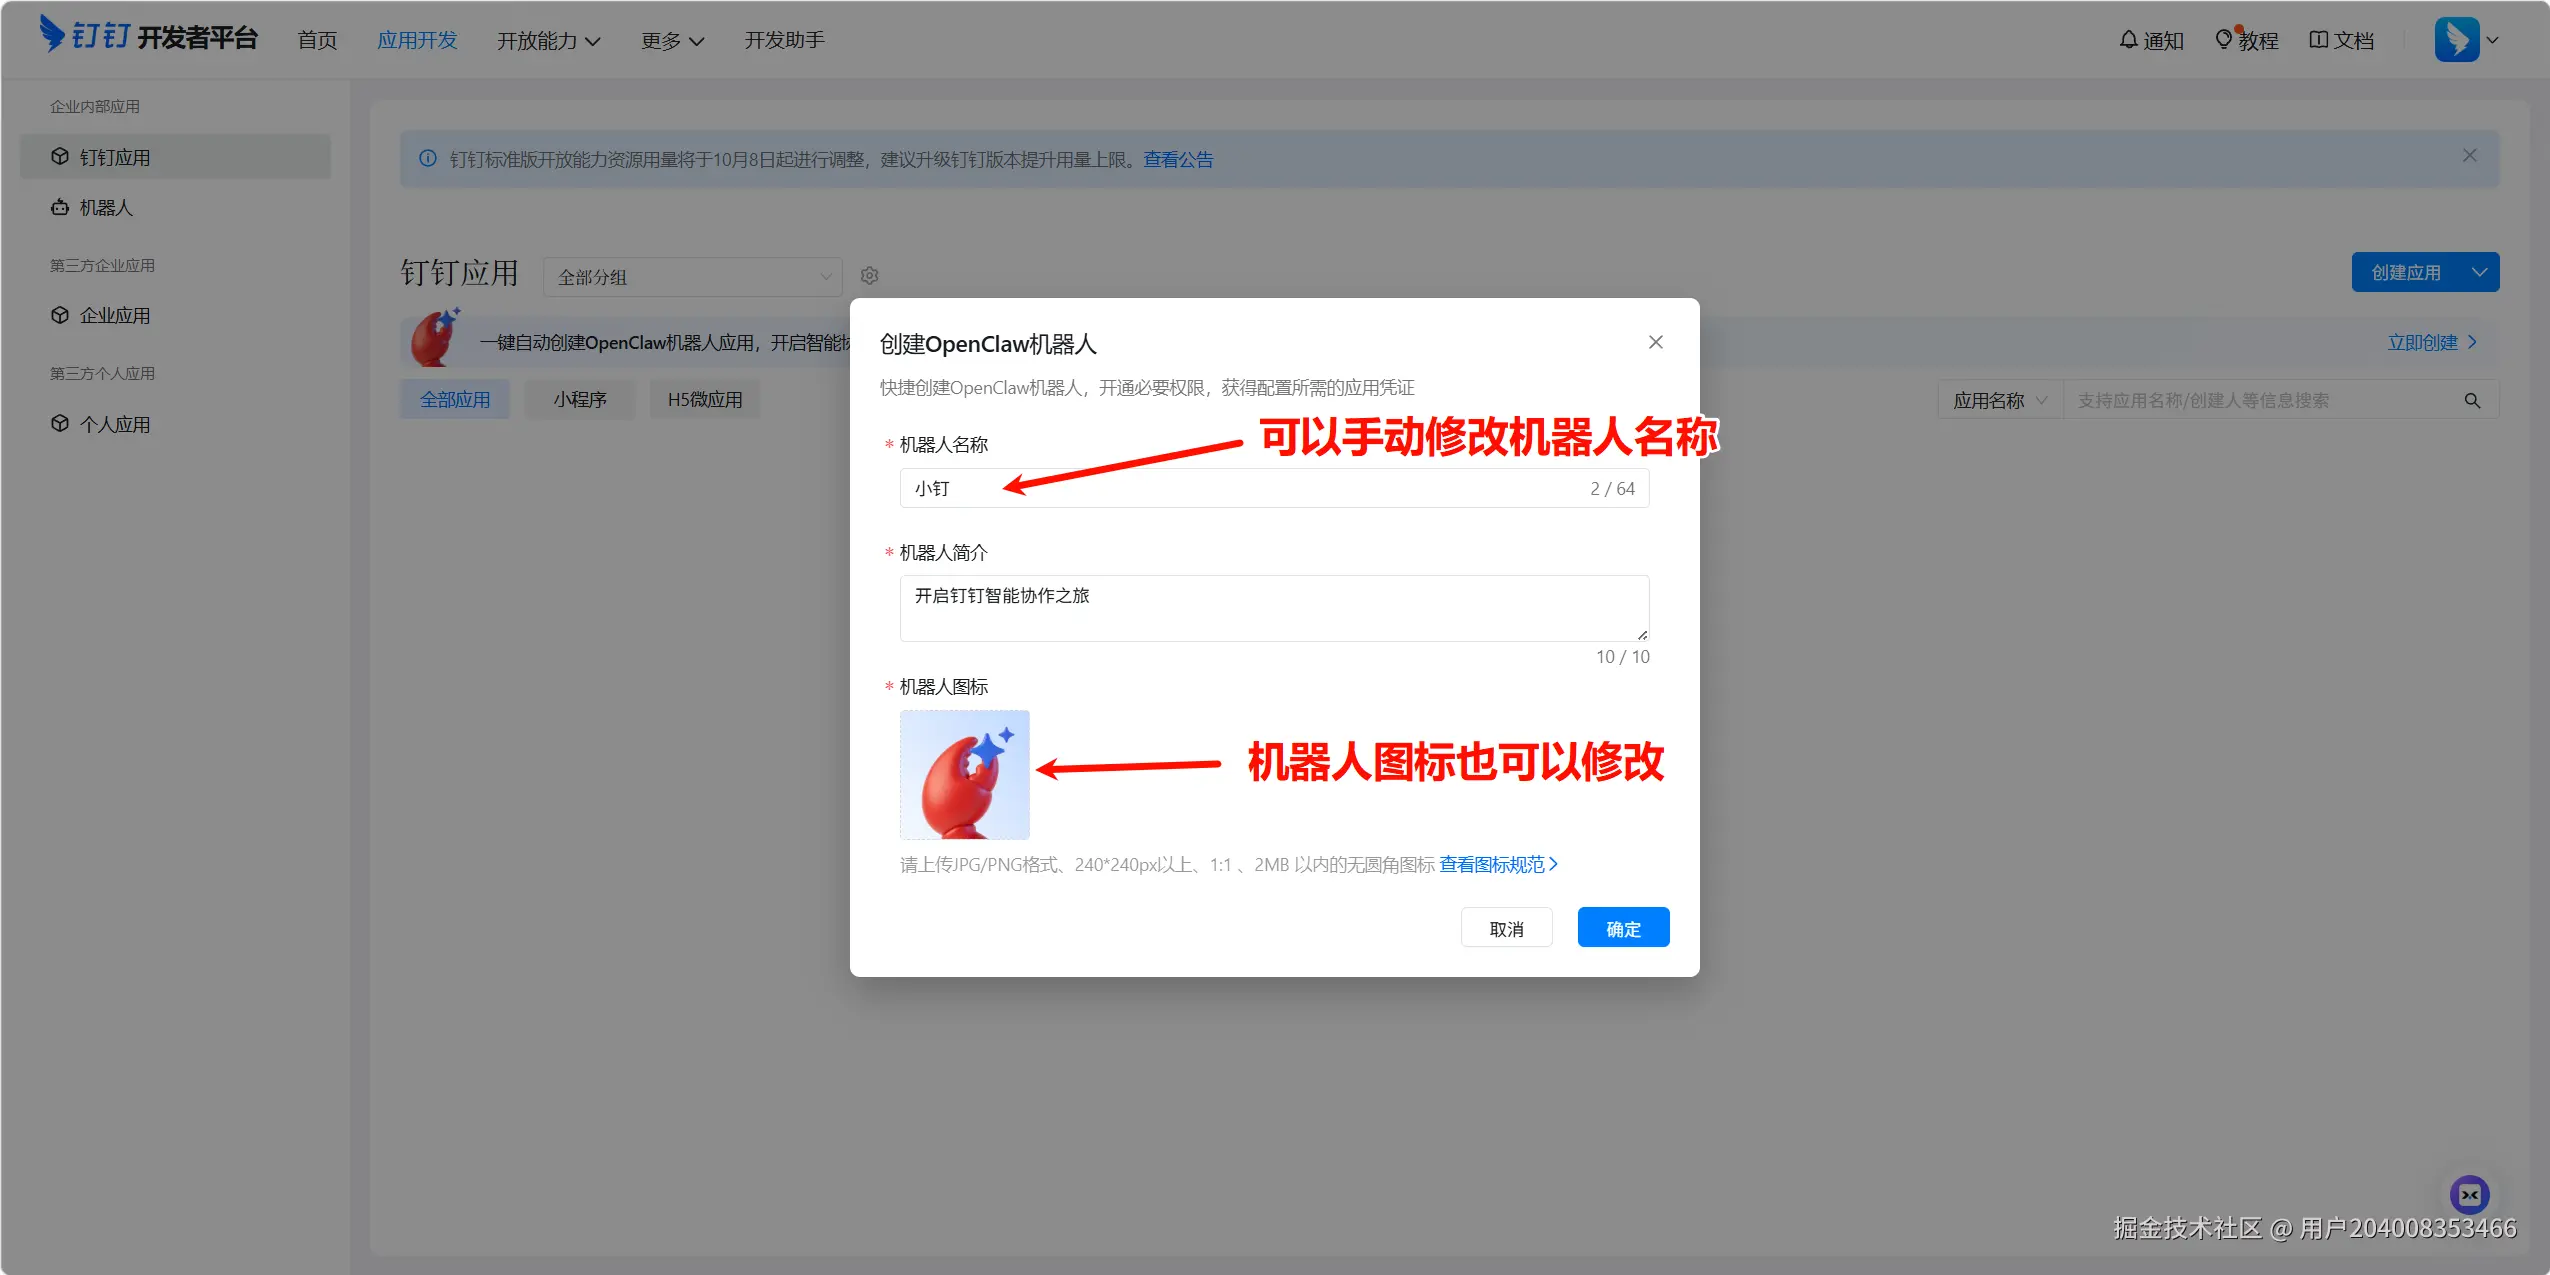The width and height of the screenshot is (2550, 1275).
Task: Open the floating assistant chat icon
Action: 2469,1194
